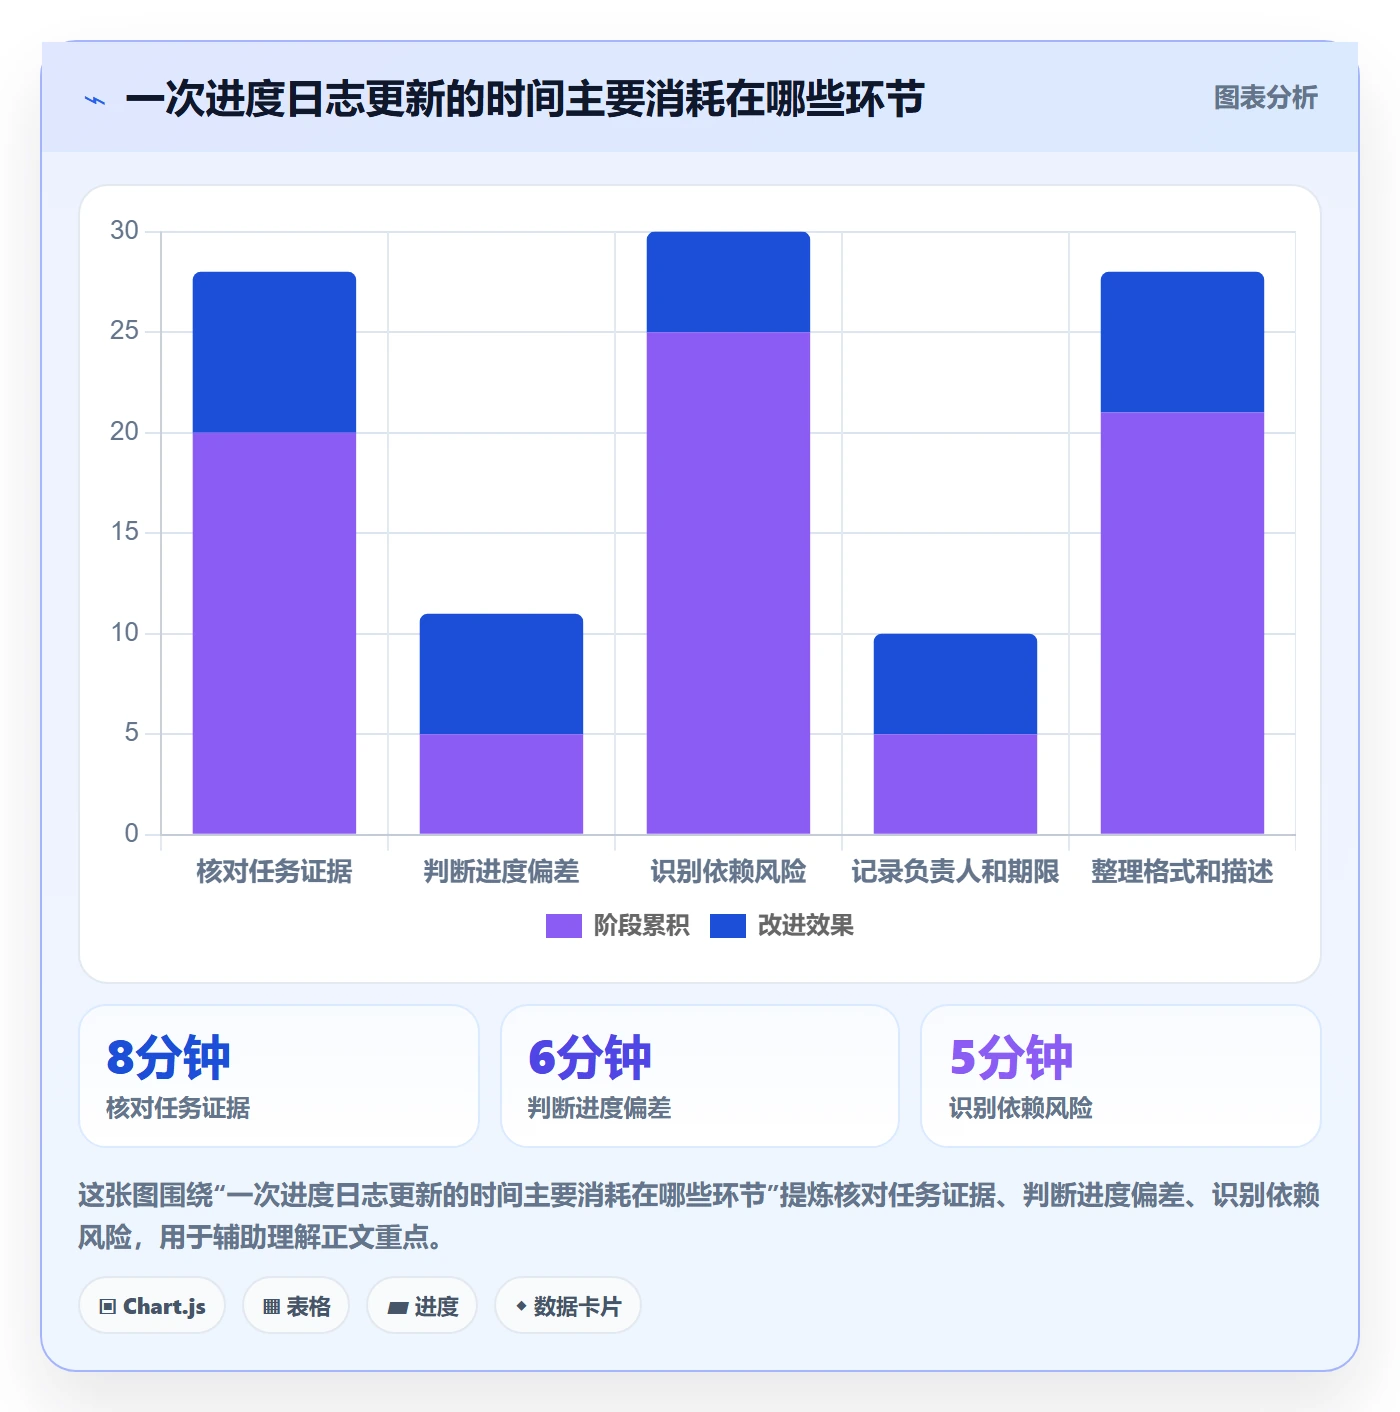Click the purple bar segment for 判断进度偏差
The height and width of the screenshot is (1412, 1400).
point(501,784)
